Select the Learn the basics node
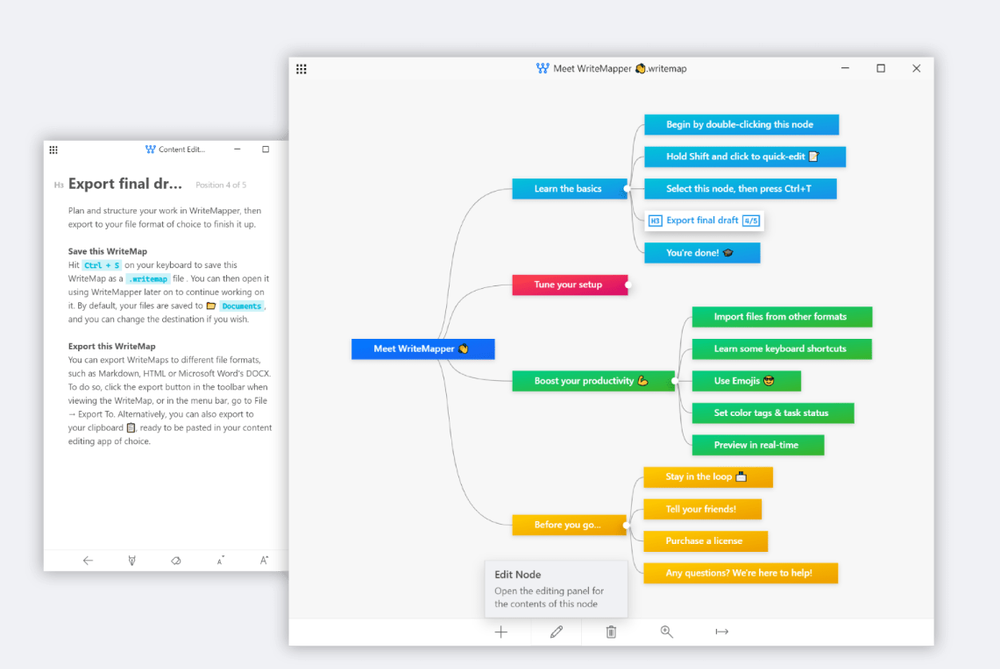This screenshot has width=1000, height=669. tap(569, 189)
